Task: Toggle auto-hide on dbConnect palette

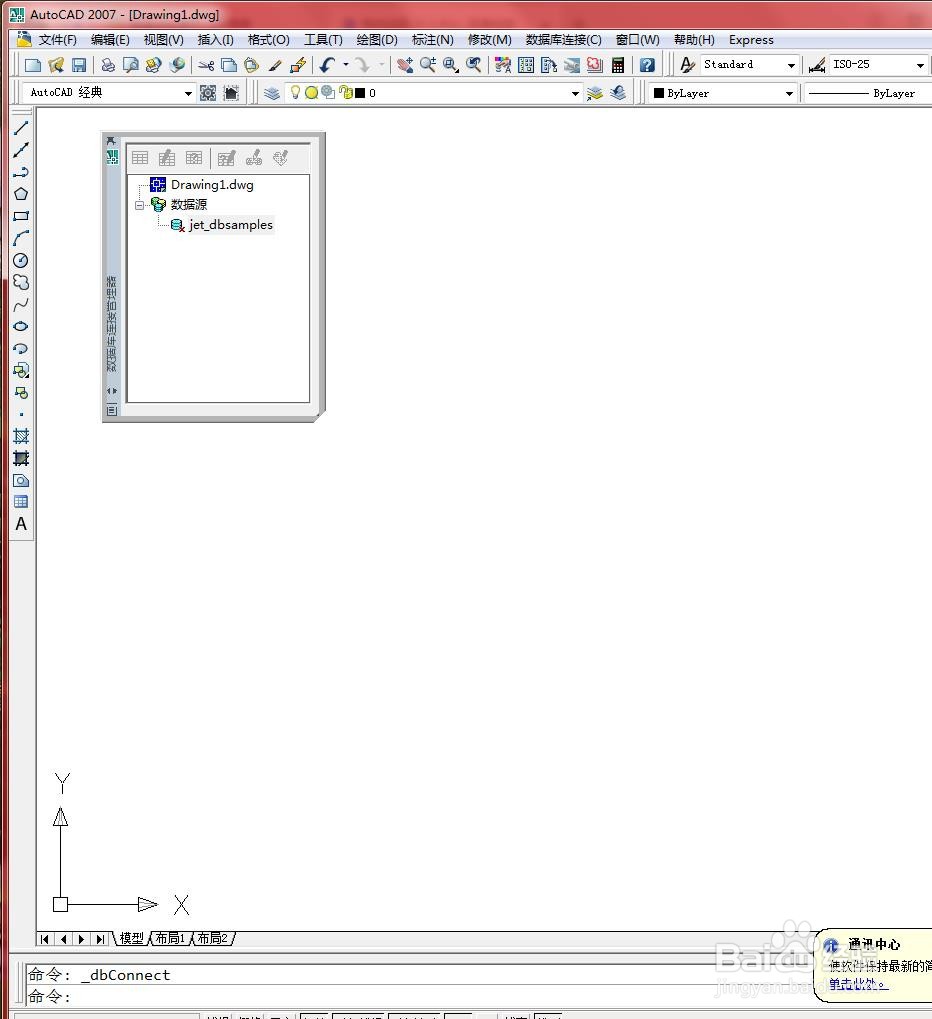Action: coord(112,391)
